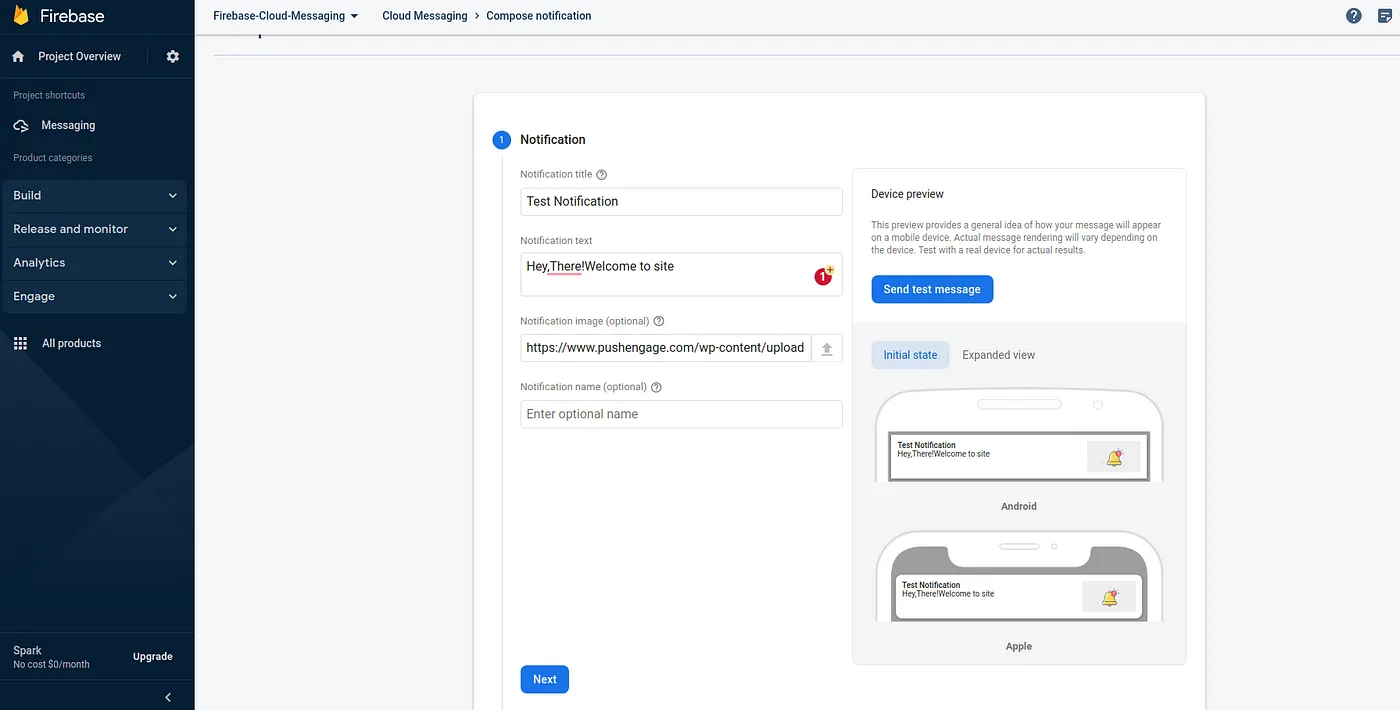
Task: Open Firebase-Cloud-Messaging project dropdown
Action: [286, 16]
